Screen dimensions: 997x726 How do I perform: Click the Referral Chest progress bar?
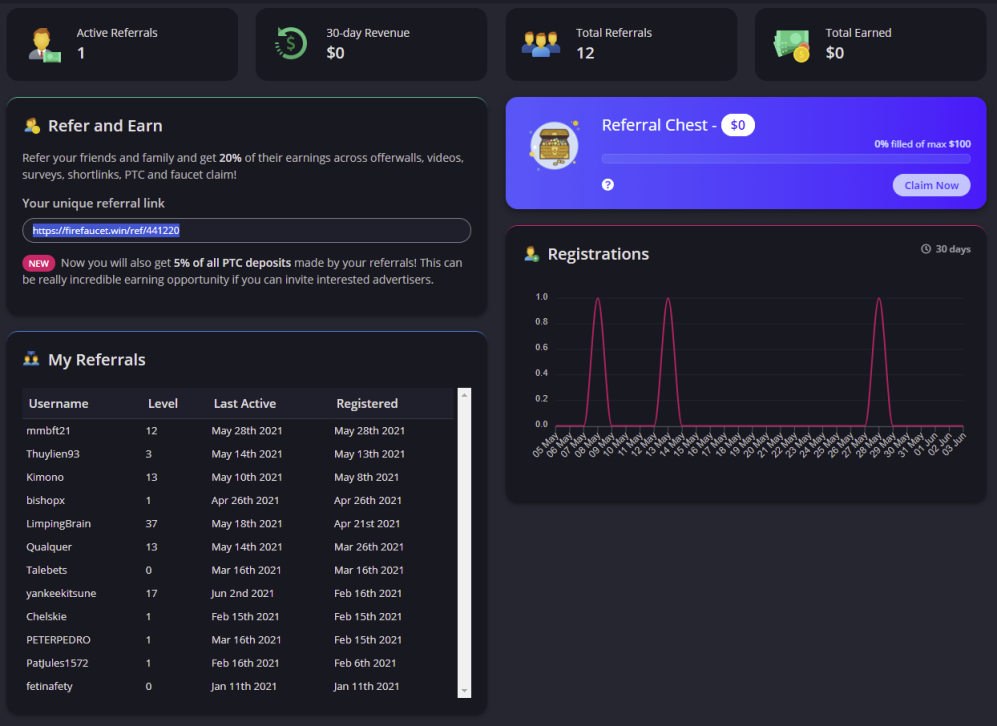[x=786, y=158]
